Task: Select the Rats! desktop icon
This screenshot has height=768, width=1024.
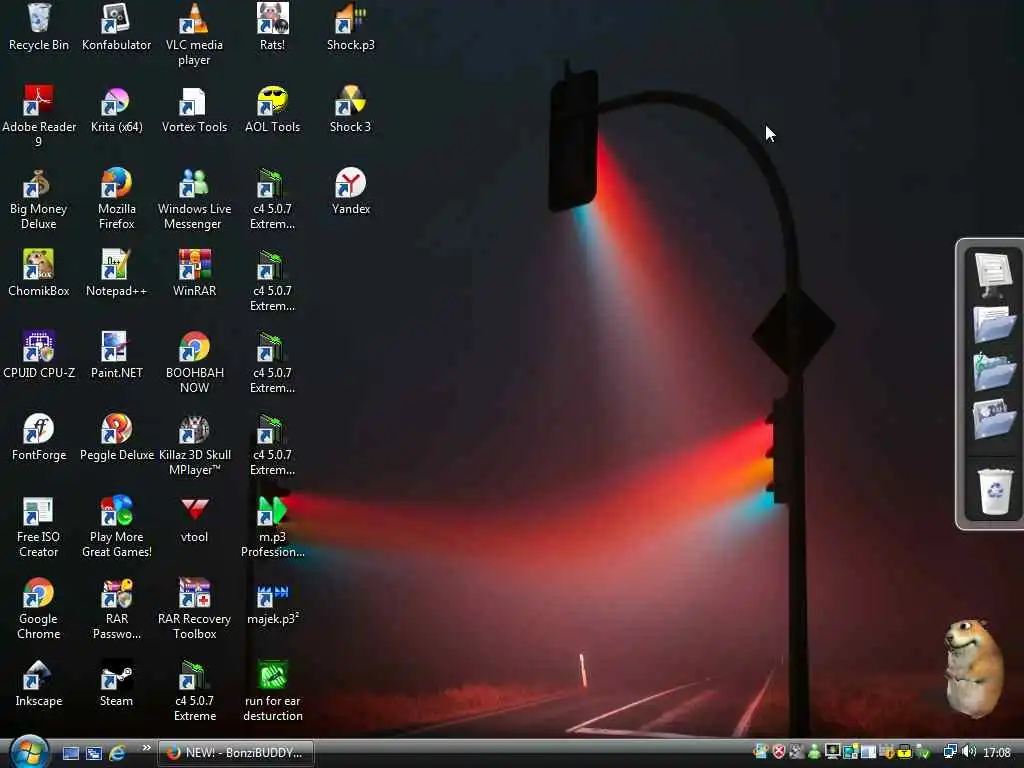Action: 272,27
